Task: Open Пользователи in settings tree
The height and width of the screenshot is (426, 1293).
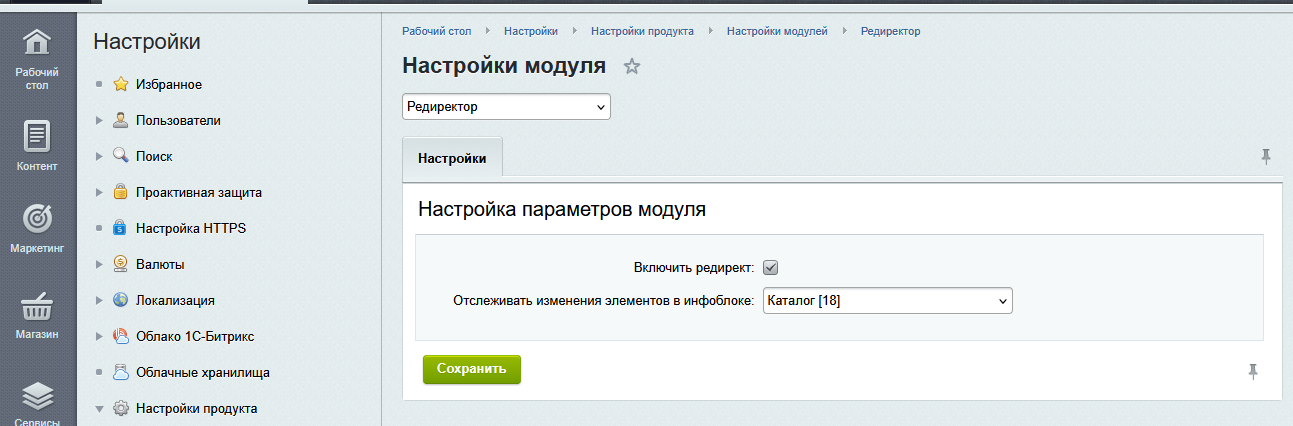Action: pyautogui.click(x=178, y=120)
